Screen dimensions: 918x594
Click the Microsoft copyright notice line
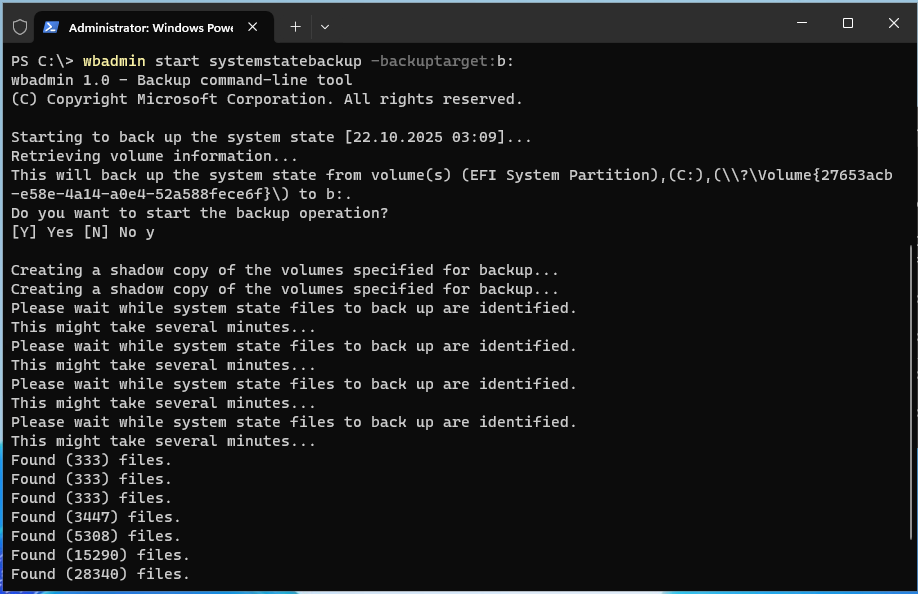[267, 99]
